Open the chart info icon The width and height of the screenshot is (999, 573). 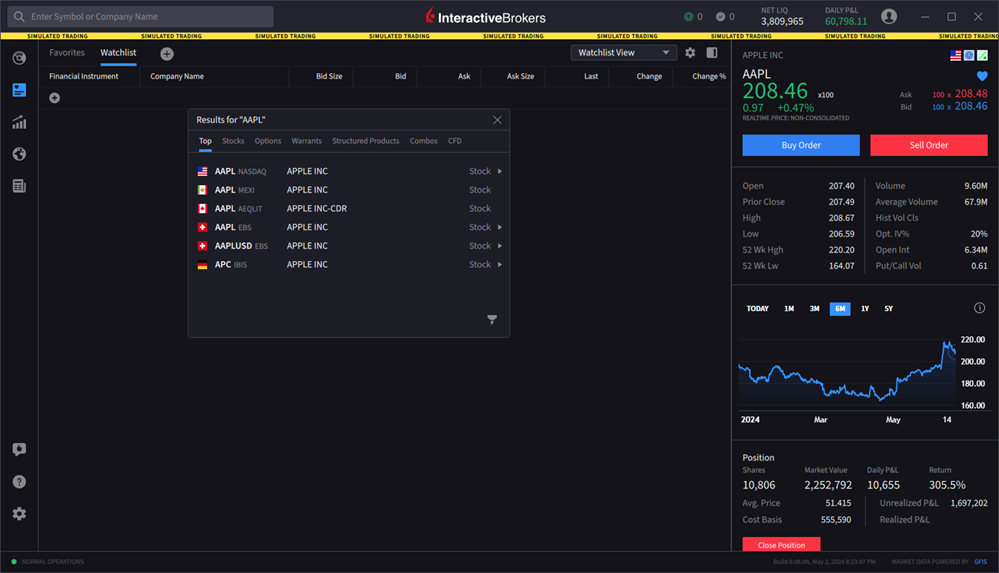979,308
